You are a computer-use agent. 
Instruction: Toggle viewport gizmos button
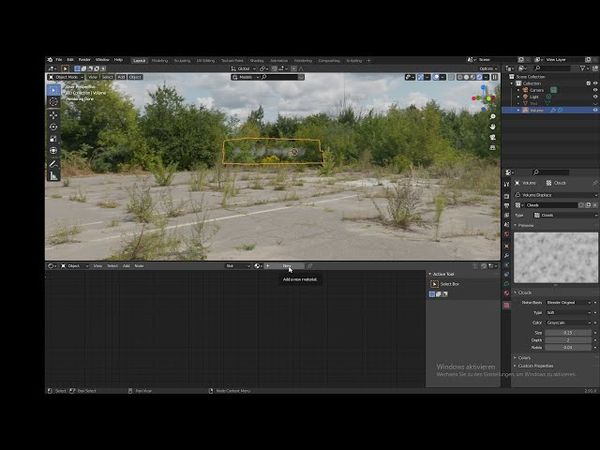pyautogui.click(x=421, y=77)
